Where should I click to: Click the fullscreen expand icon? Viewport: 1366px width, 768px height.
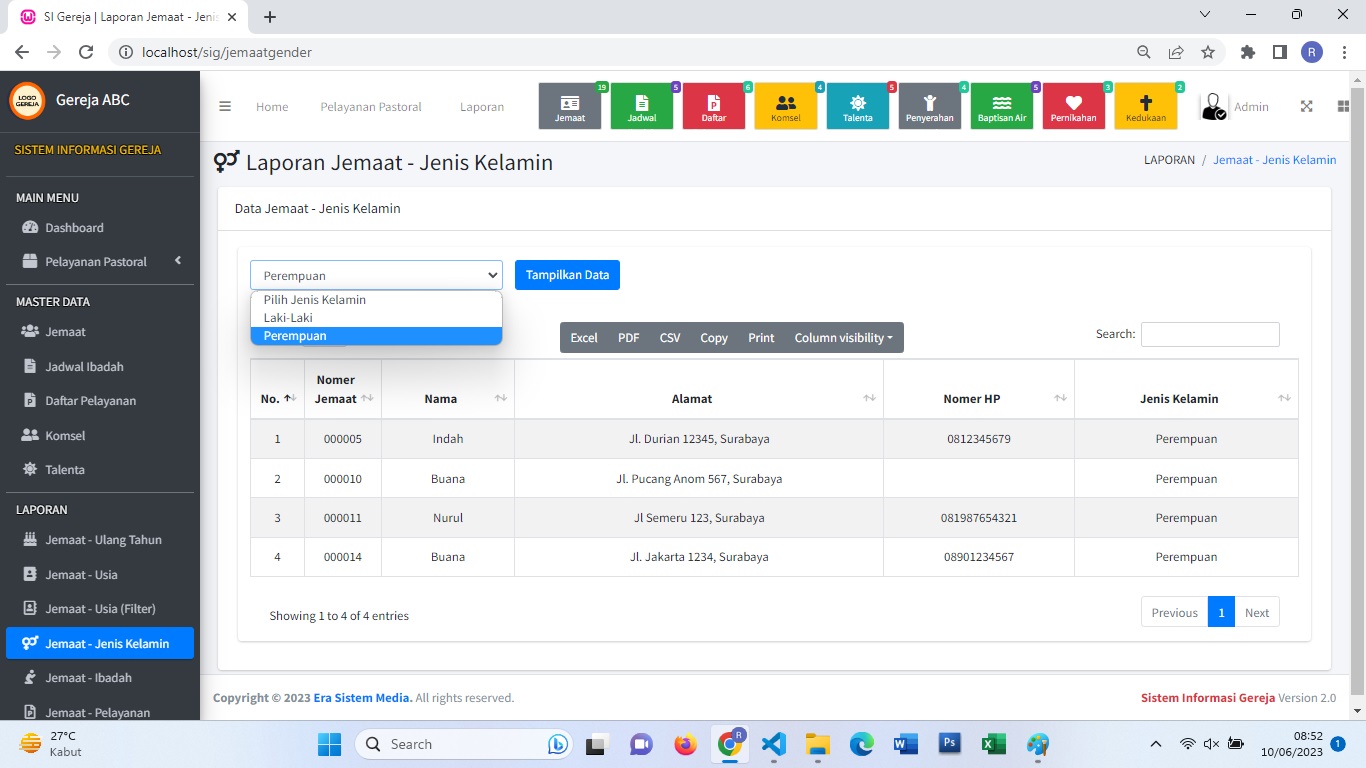(1306, 107)
